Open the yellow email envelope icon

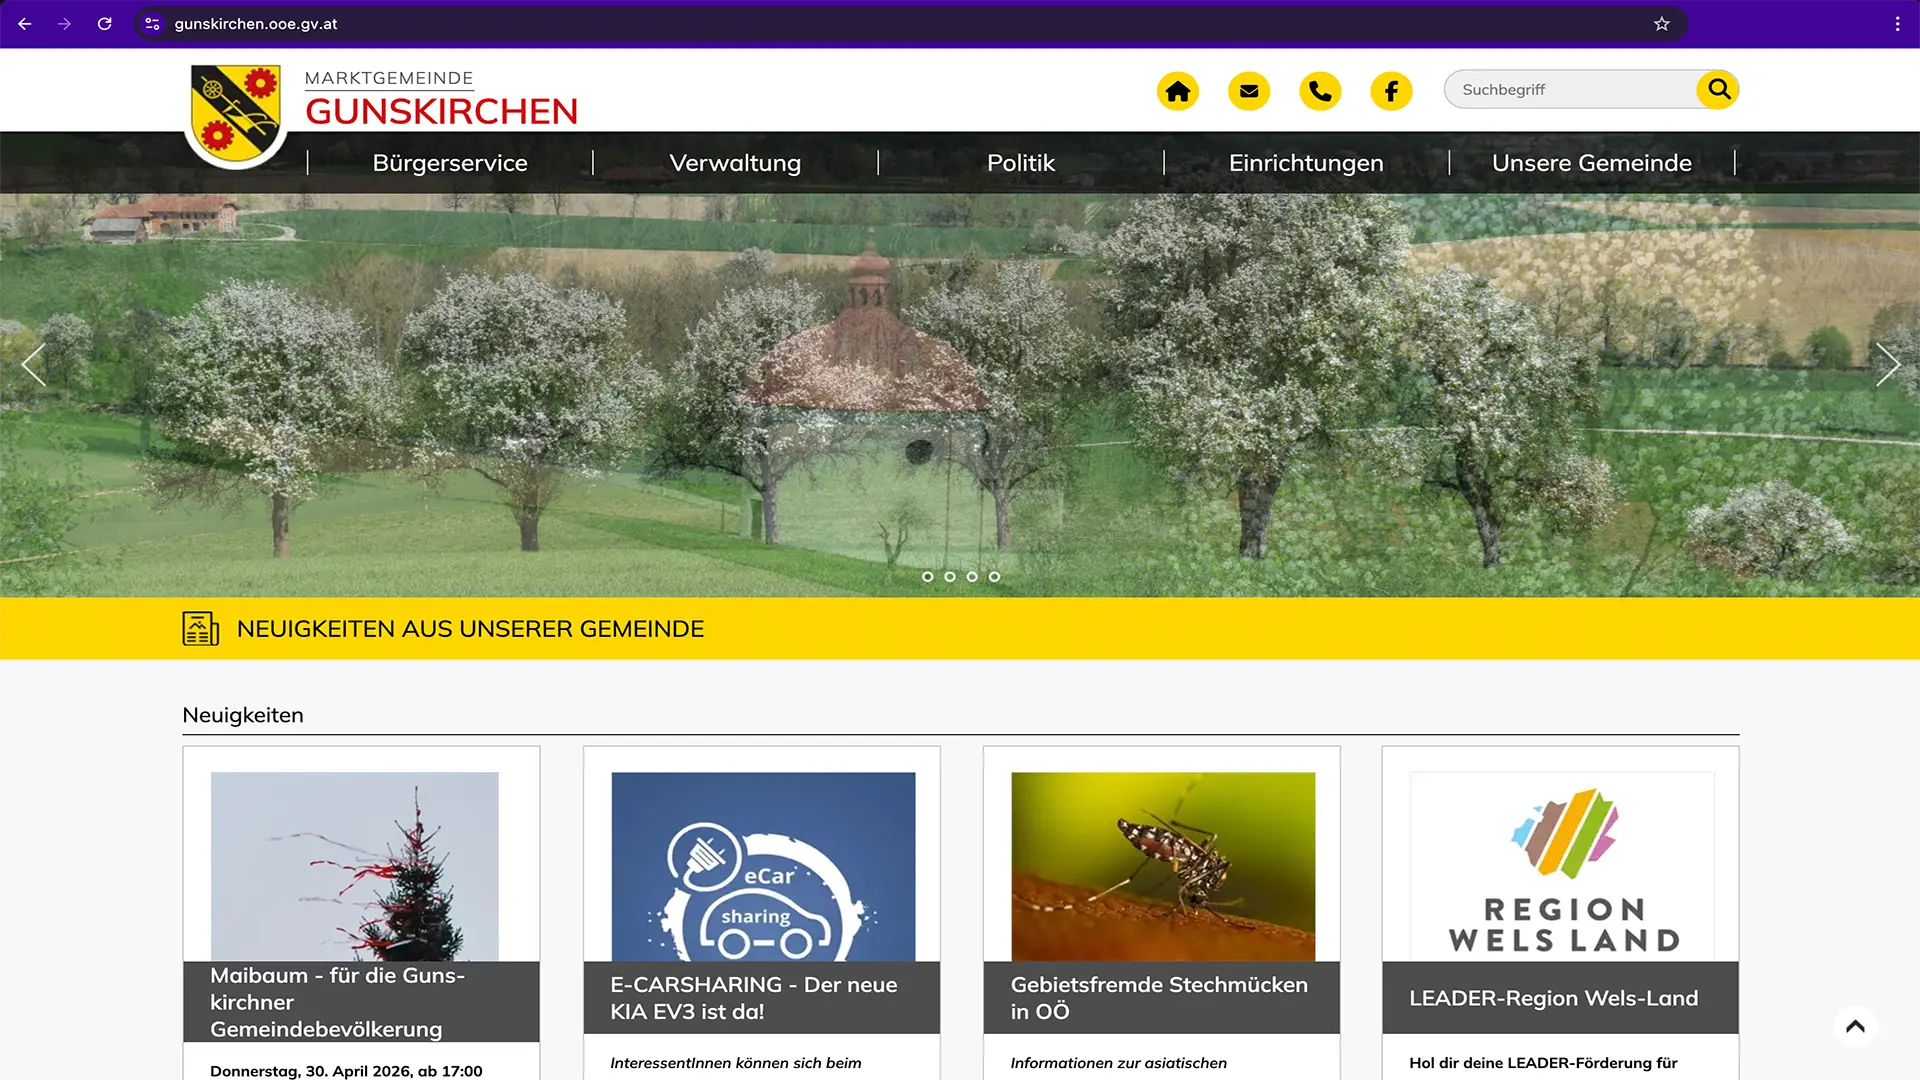[1249, 91]
